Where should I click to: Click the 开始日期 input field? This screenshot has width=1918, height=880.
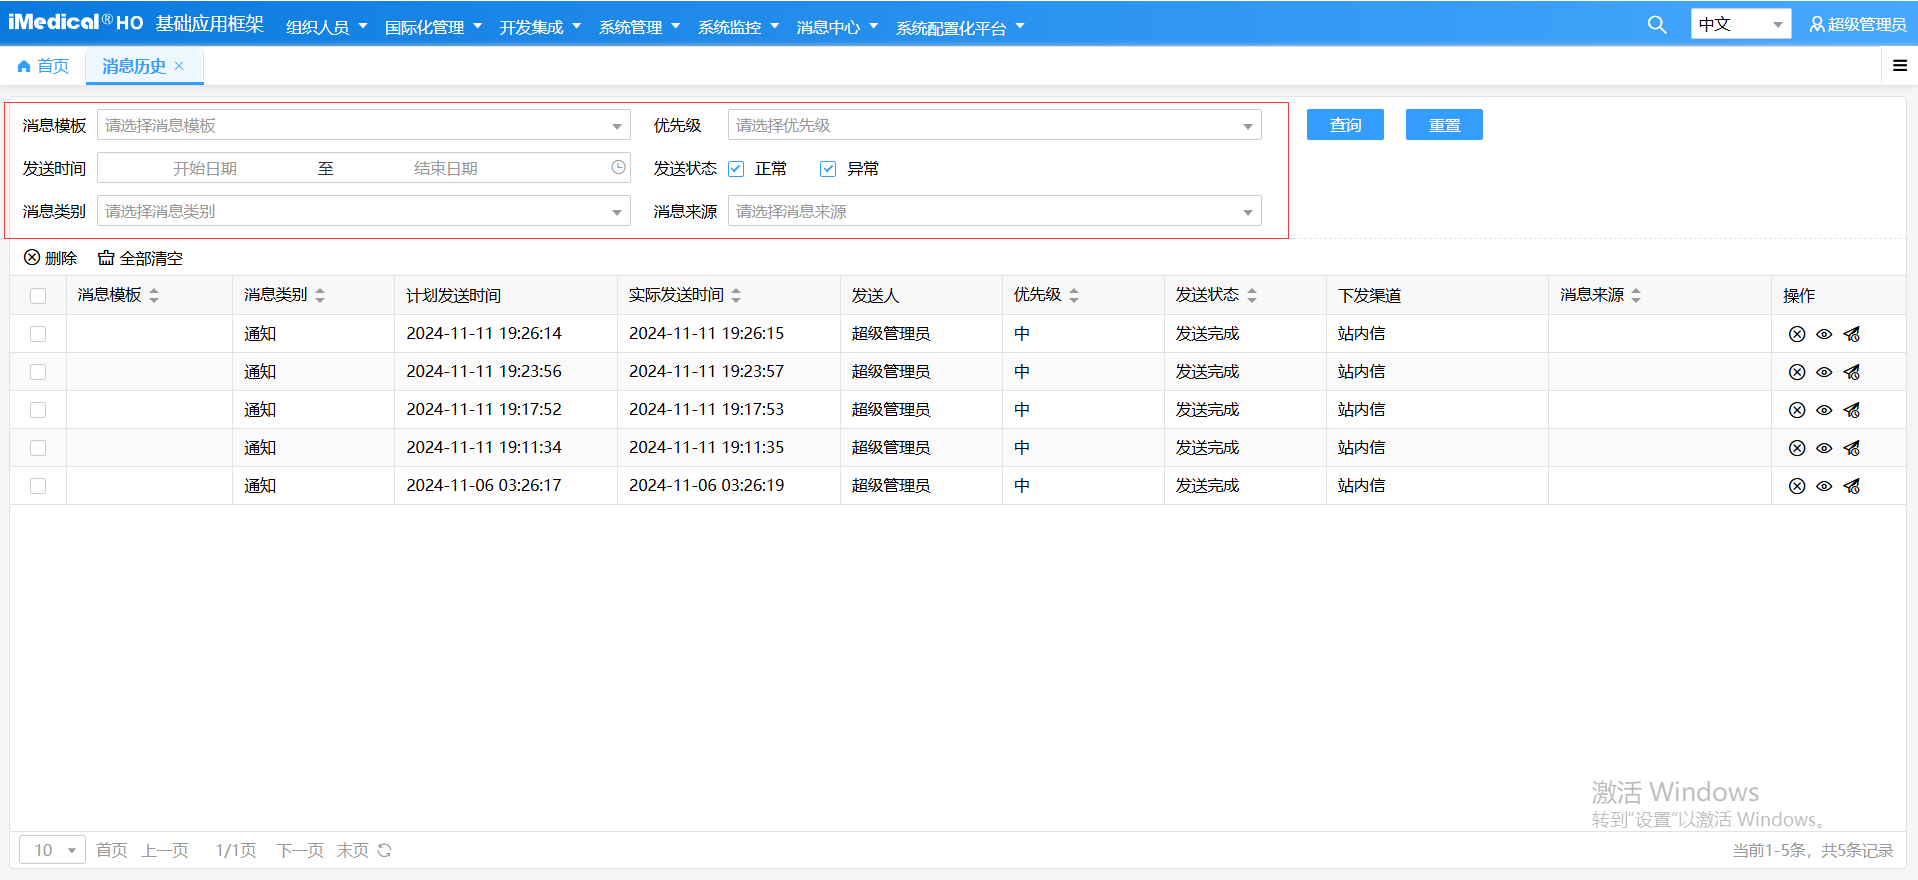coord(205,168)
